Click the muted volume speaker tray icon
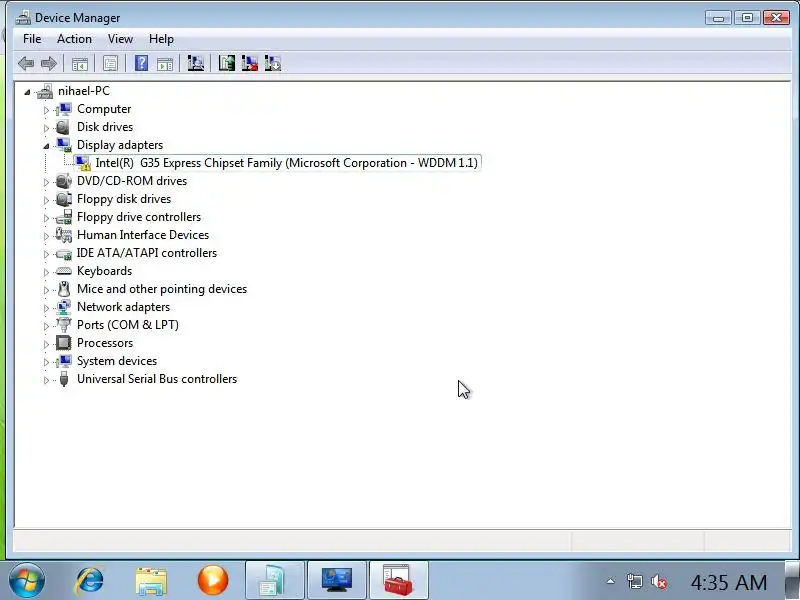Image resolution: width=800 pixels, height=600 pixels. [659, 582]
